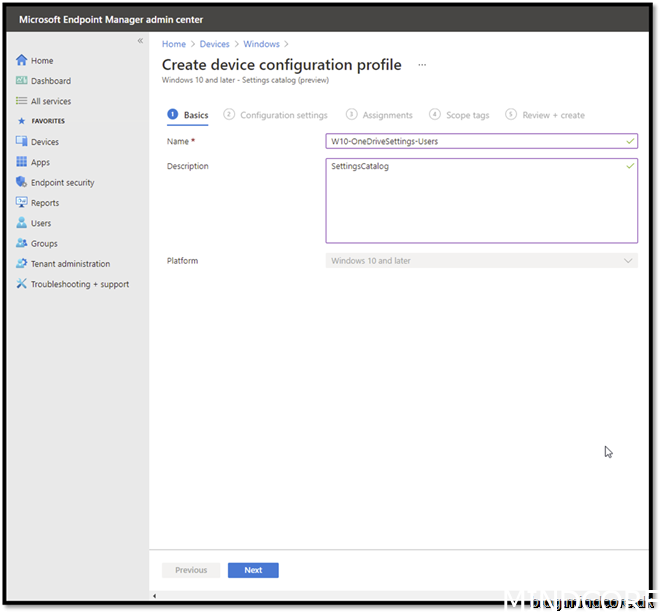Open the ellipsis menu beside page title

point(421,65)
